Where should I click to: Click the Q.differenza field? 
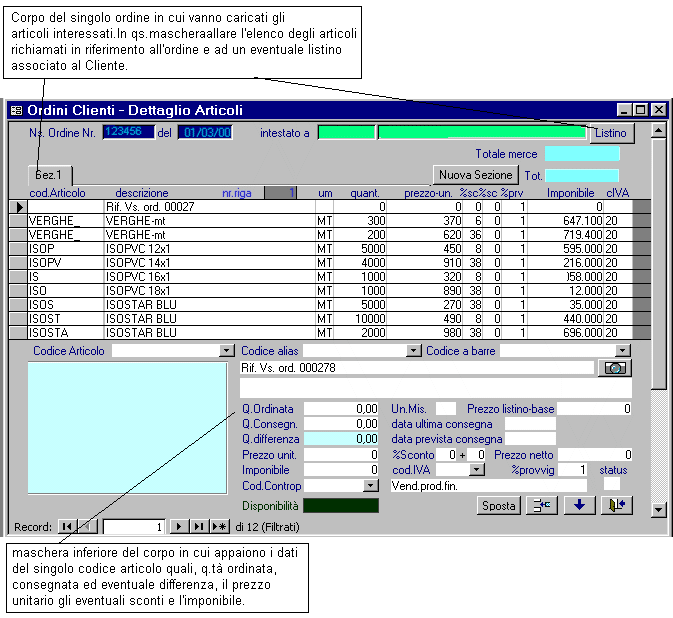(341, 439)
